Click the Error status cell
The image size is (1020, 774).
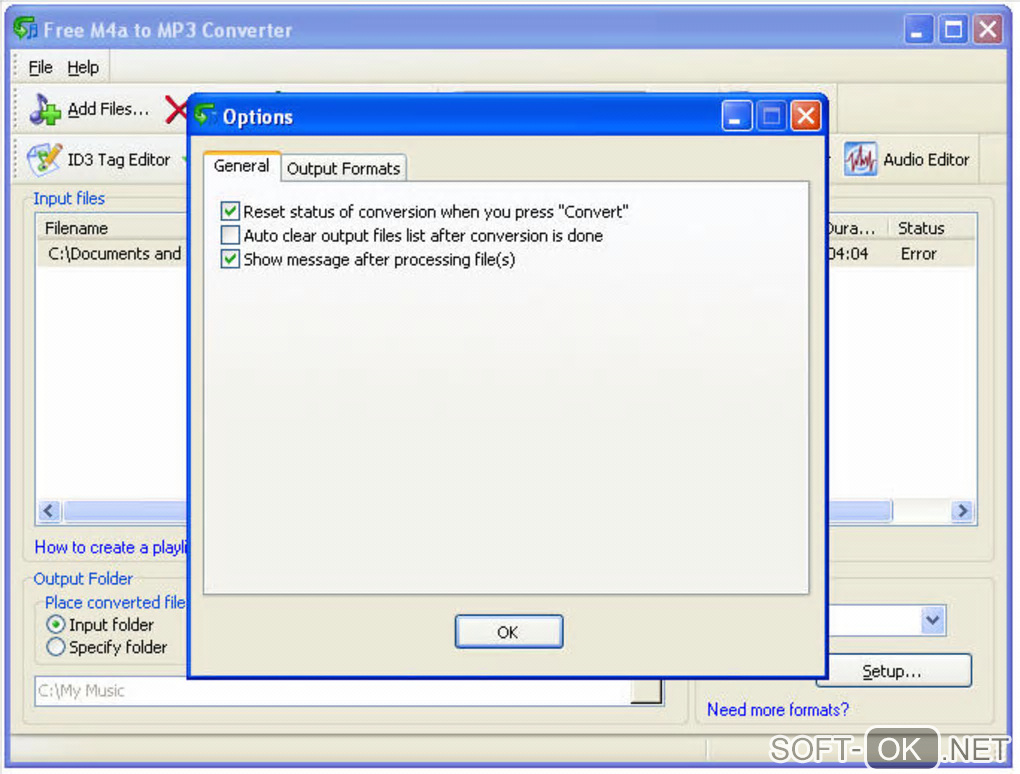919,254
